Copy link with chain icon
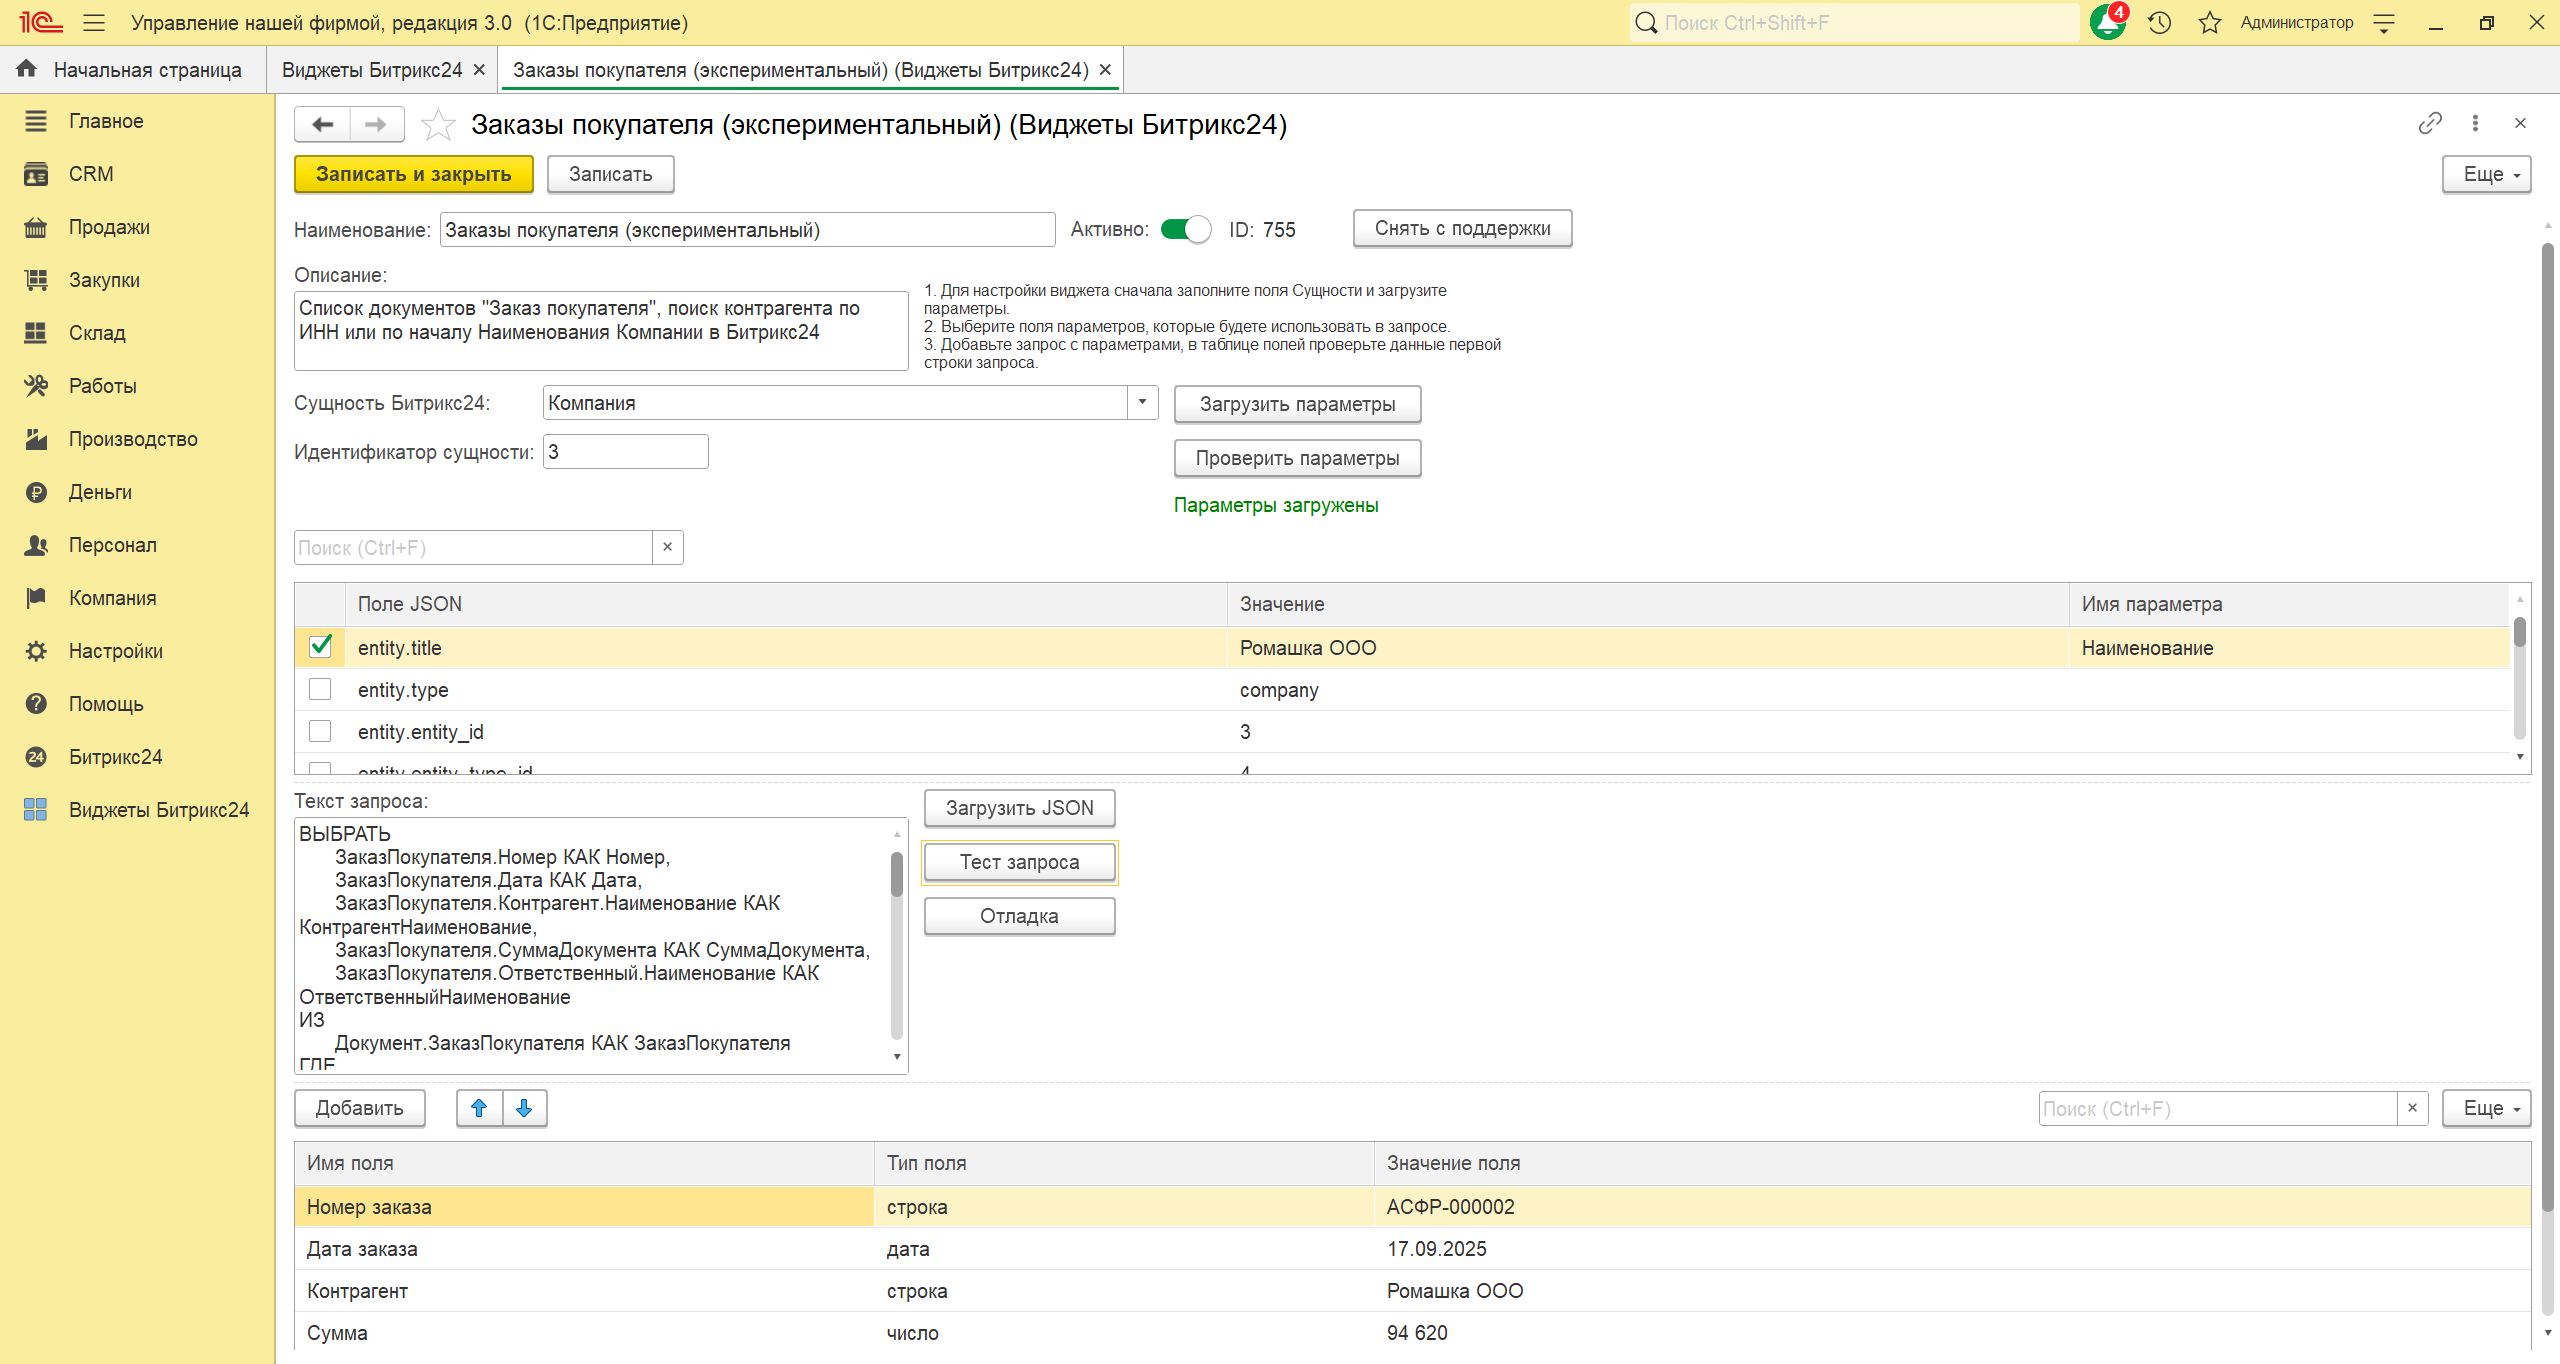 pos(2430,123)
